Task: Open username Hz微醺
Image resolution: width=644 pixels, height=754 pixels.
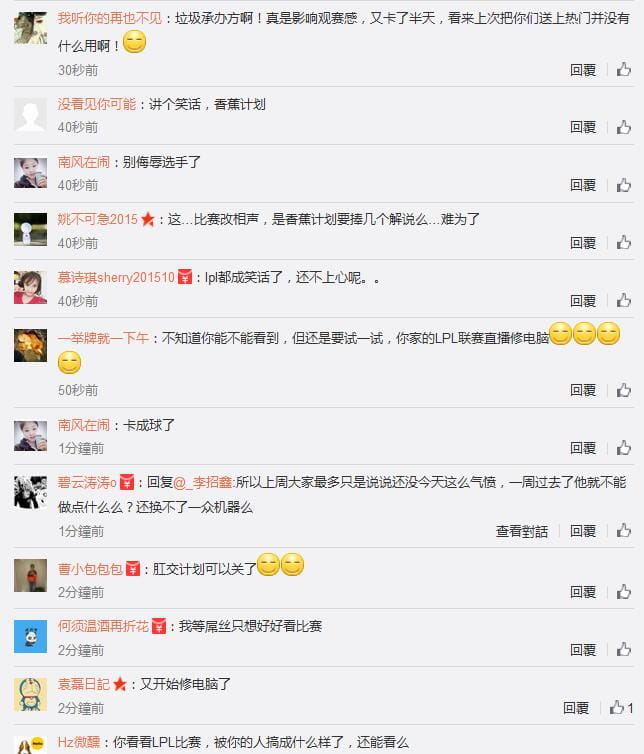Action: click(x=79, y=742)
